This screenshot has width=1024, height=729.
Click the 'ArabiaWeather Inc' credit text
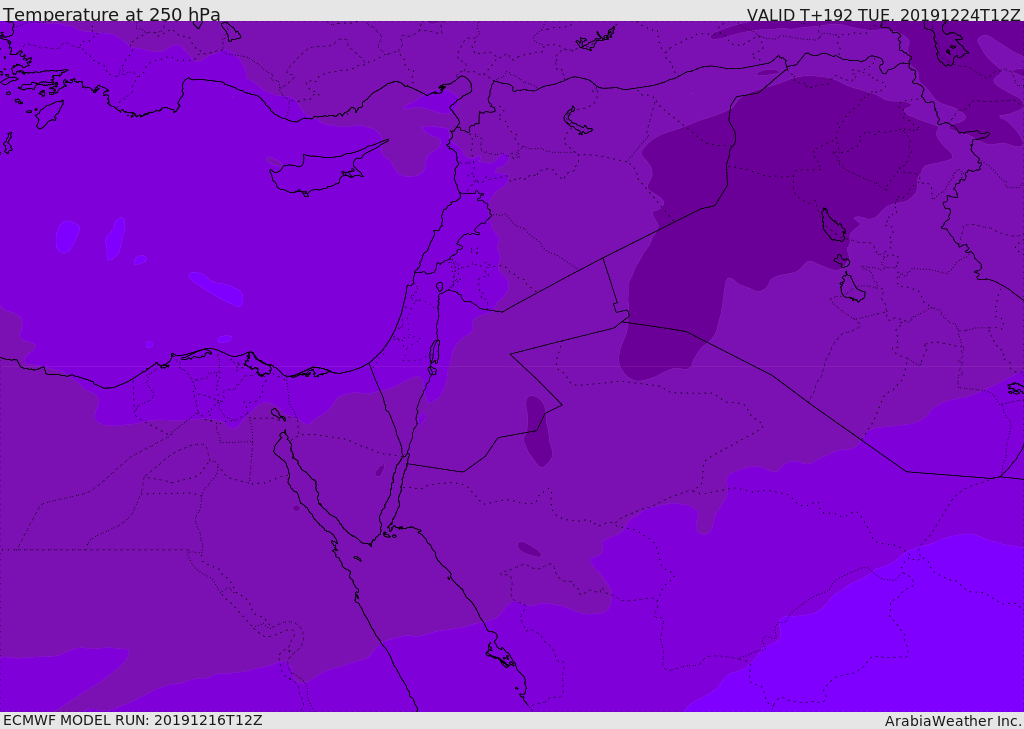[953, 721]
